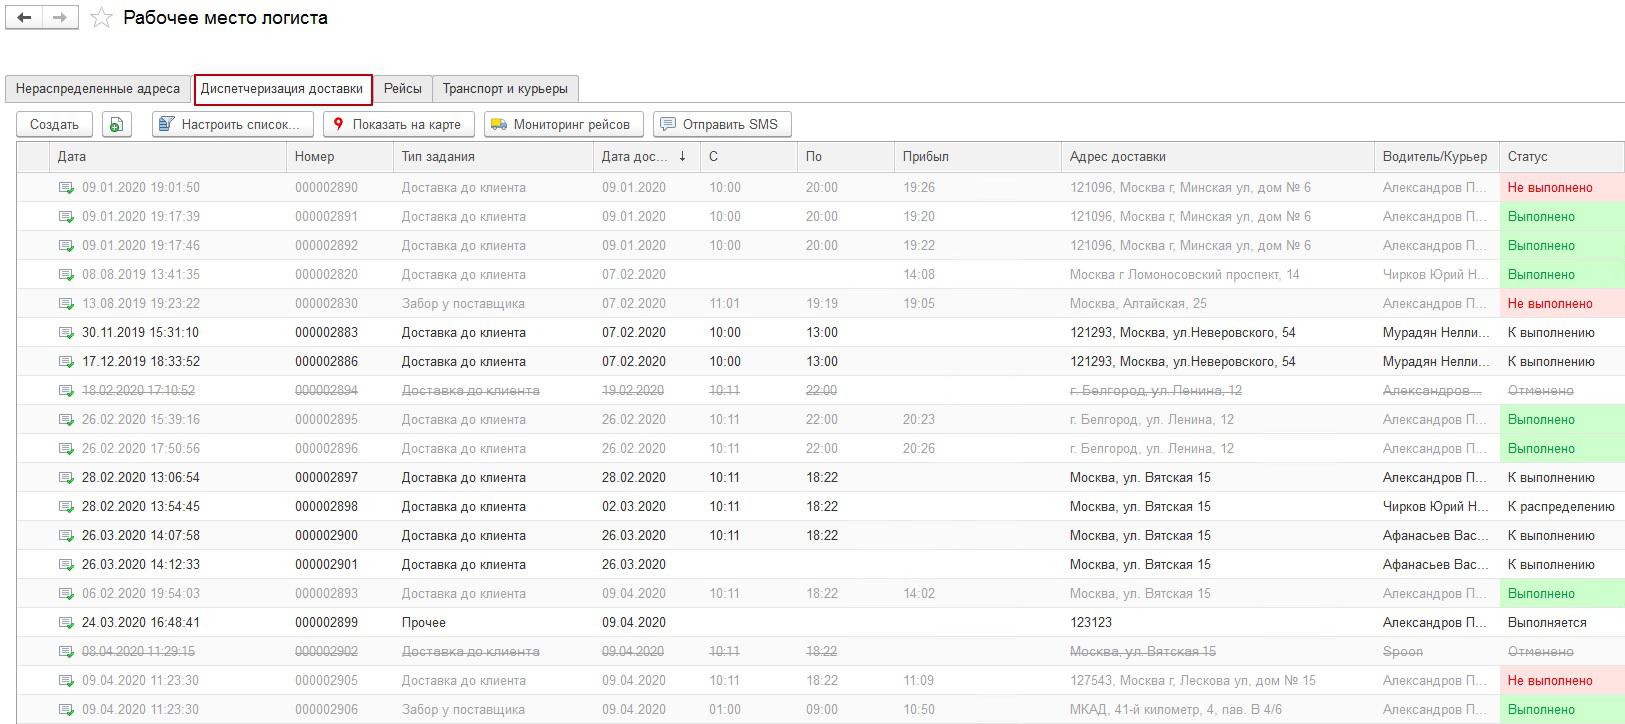This screenshot has width=1625, height=724.
Task: Click date 30.11.2019 15:31:10
Action: (140, 333)
